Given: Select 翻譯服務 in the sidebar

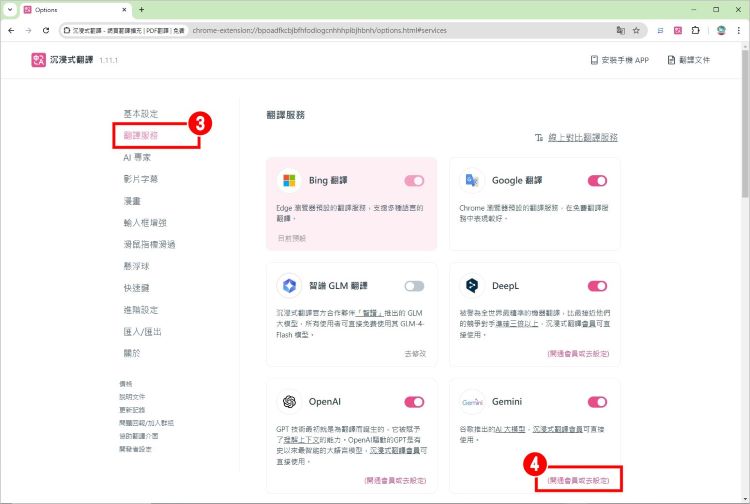Looking at the screenshot, I should 141,135.
